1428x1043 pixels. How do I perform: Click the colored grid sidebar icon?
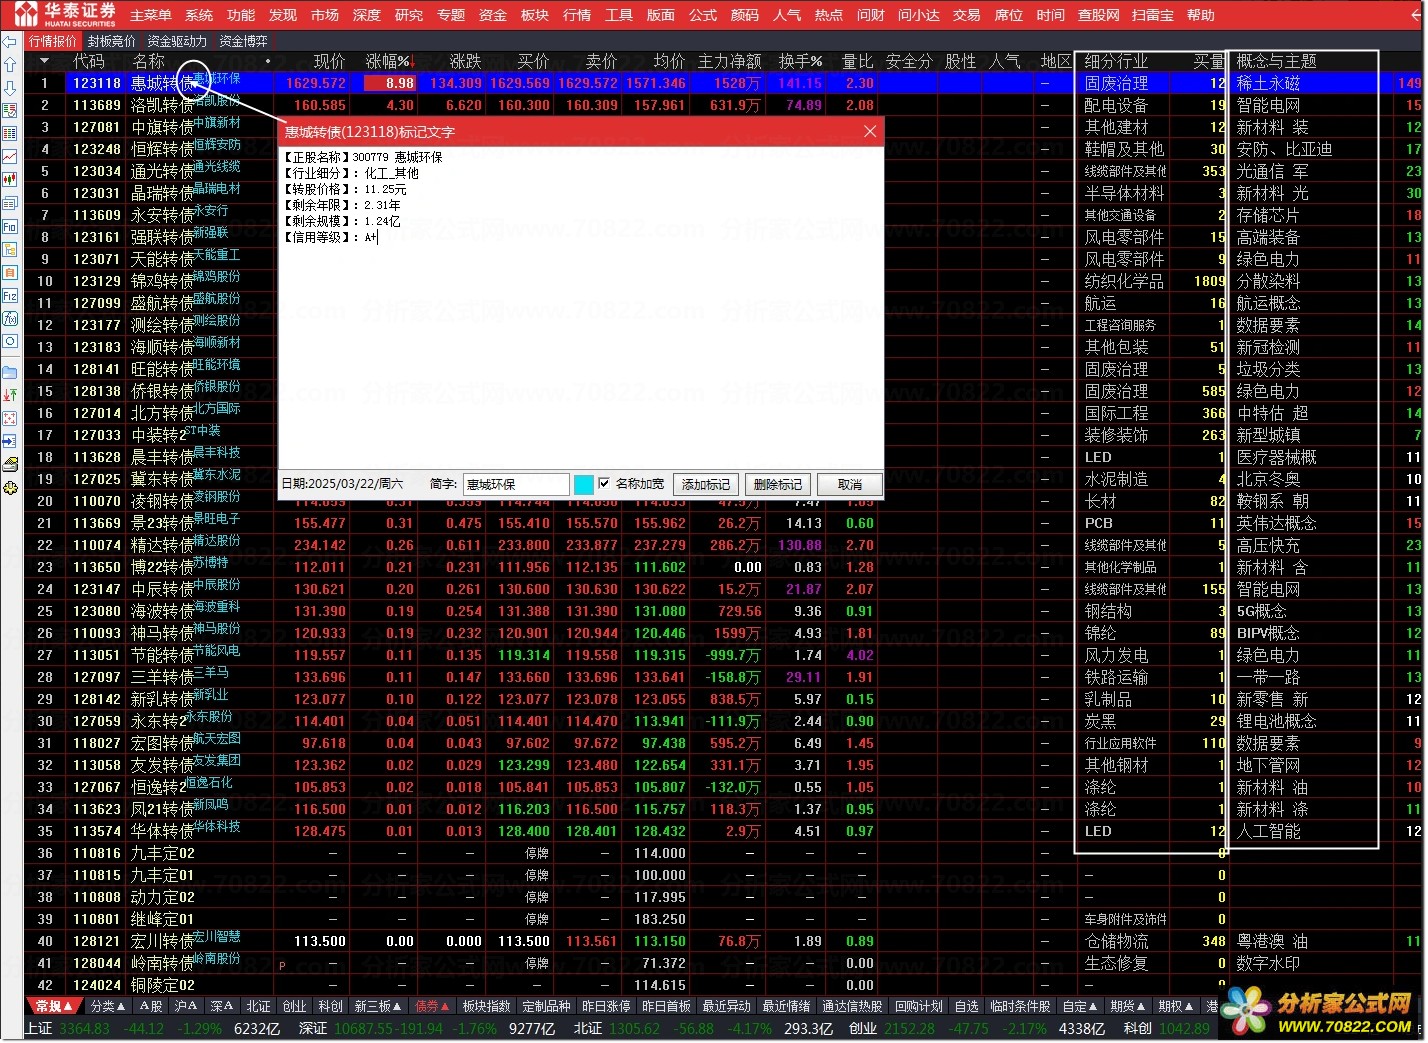click(10, 133)
